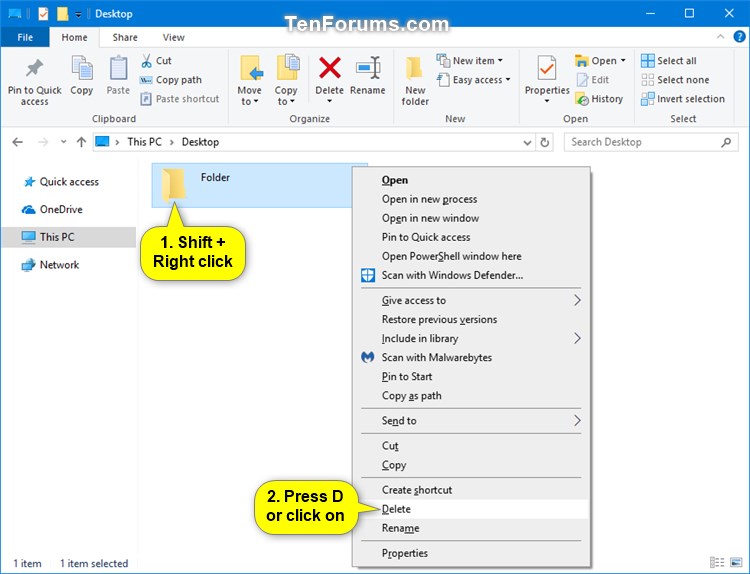Click Copy path in the ribbon
The height and width of the screenshot is (574, 750).
click(x=171, y=80)
